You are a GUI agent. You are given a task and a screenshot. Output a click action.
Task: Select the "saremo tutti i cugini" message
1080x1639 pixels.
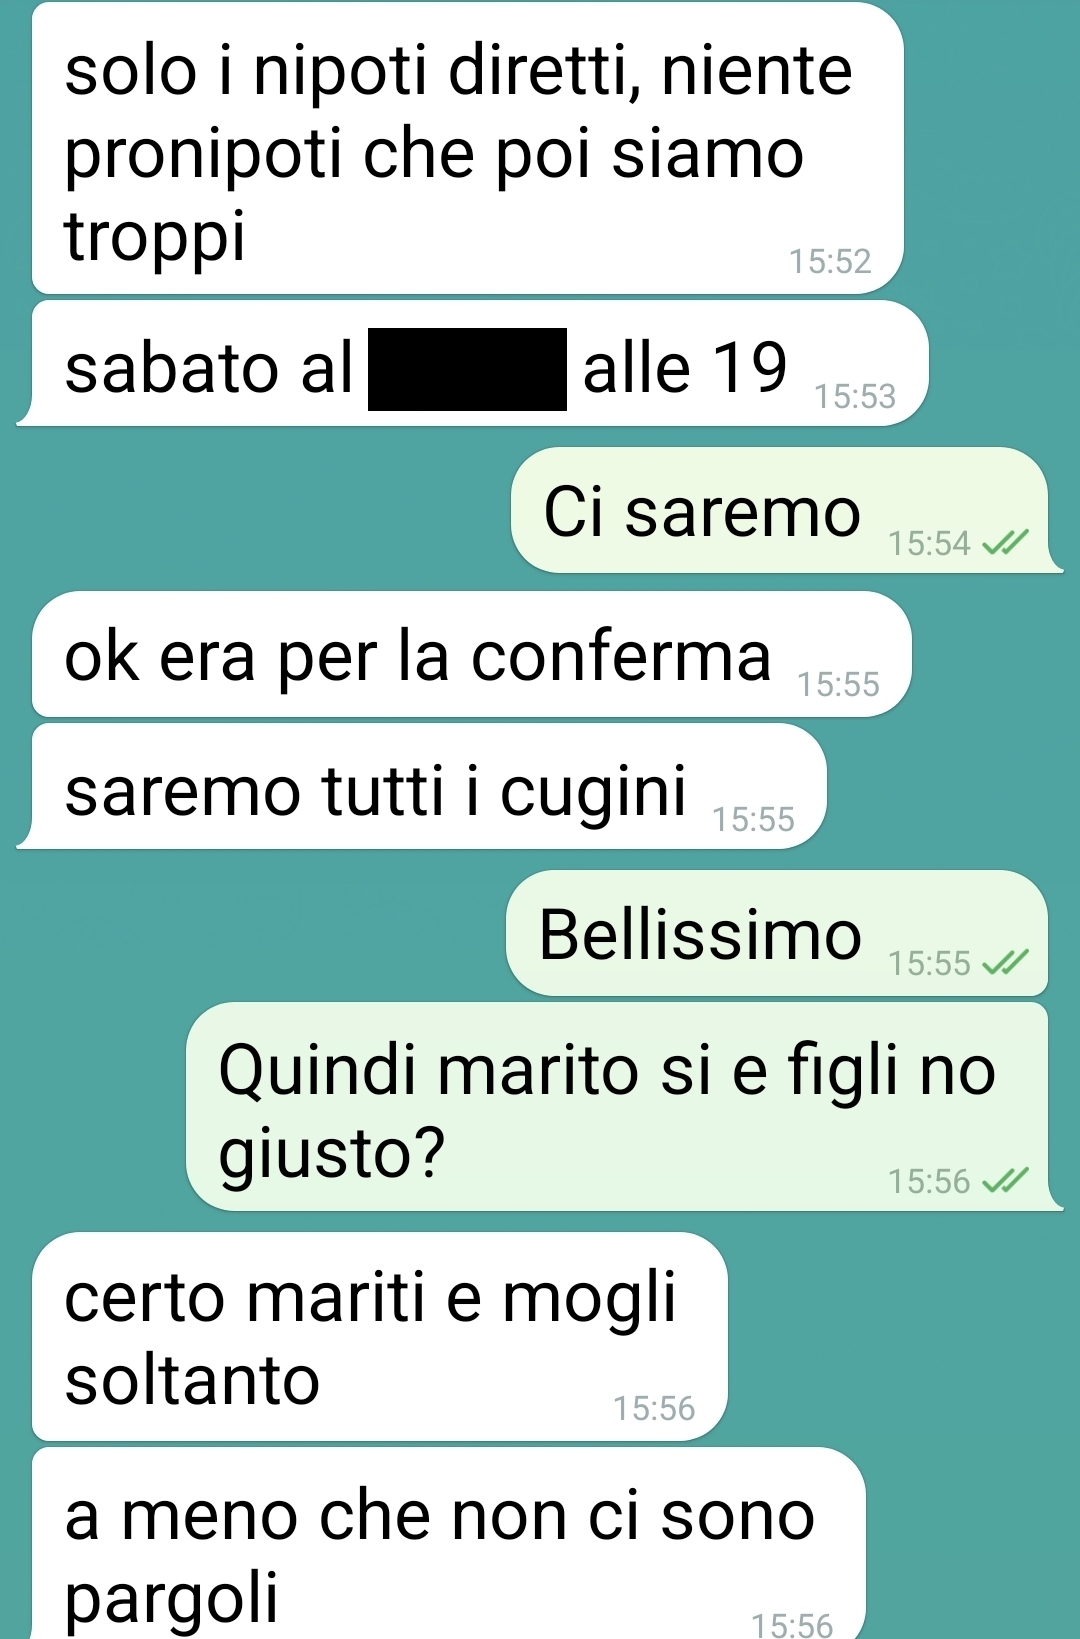[x=421, y=786]
